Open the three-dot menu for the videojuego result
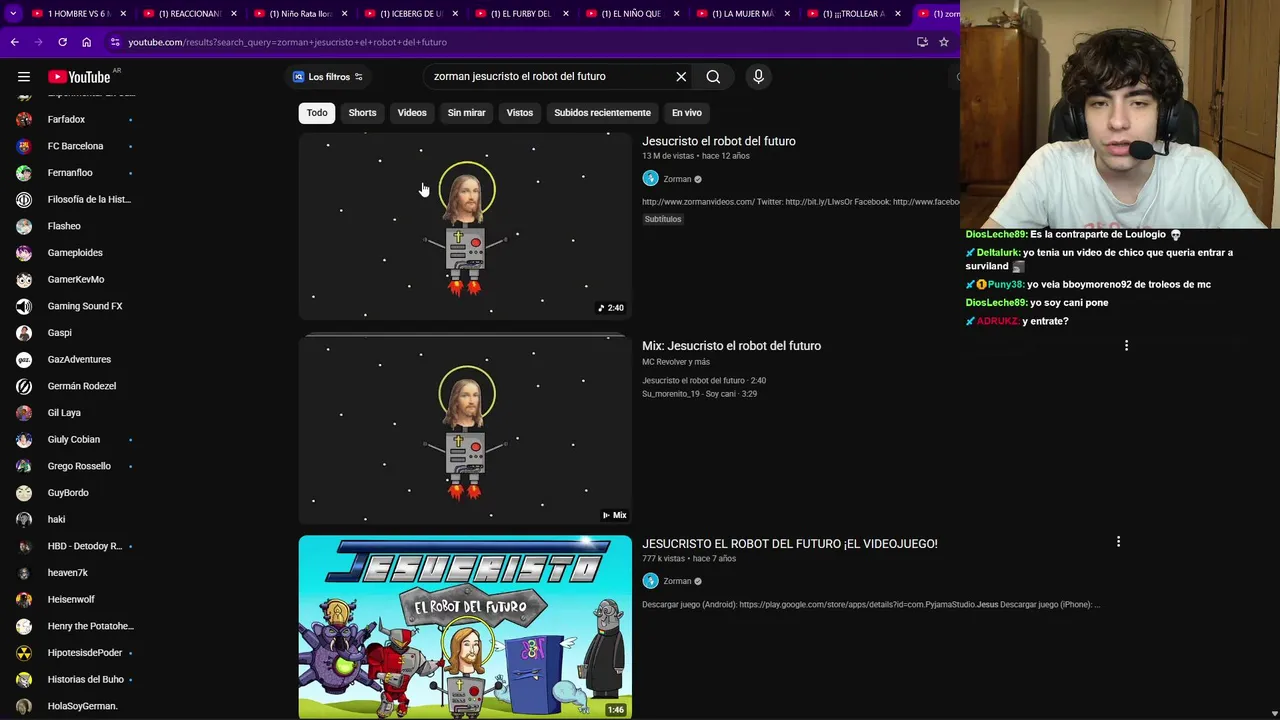This screenshot has height=720, width=1280. pos(1118,542)
